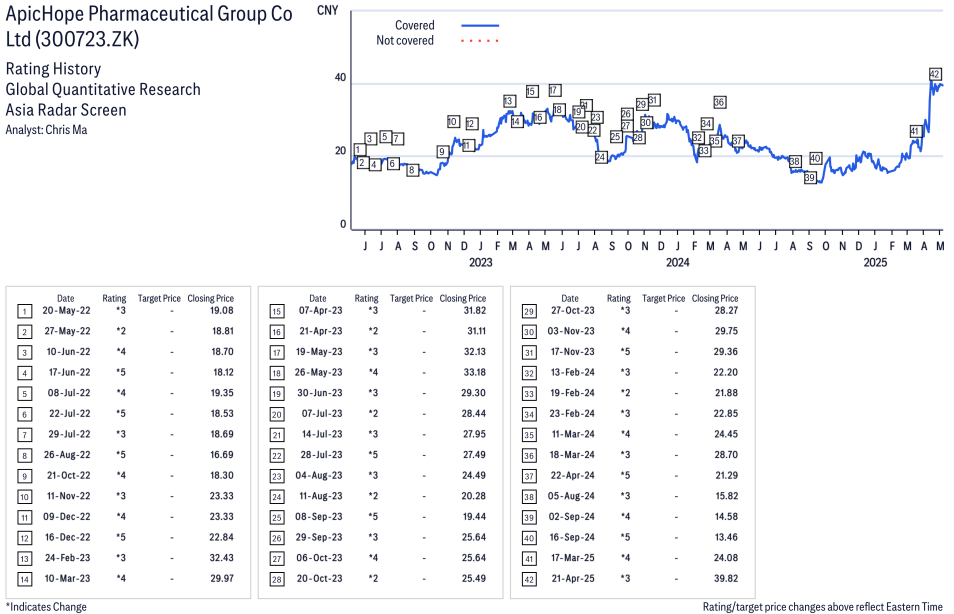Click the date 02-Sep-24 in the table

pyautogui.click(x=572, y=517)
